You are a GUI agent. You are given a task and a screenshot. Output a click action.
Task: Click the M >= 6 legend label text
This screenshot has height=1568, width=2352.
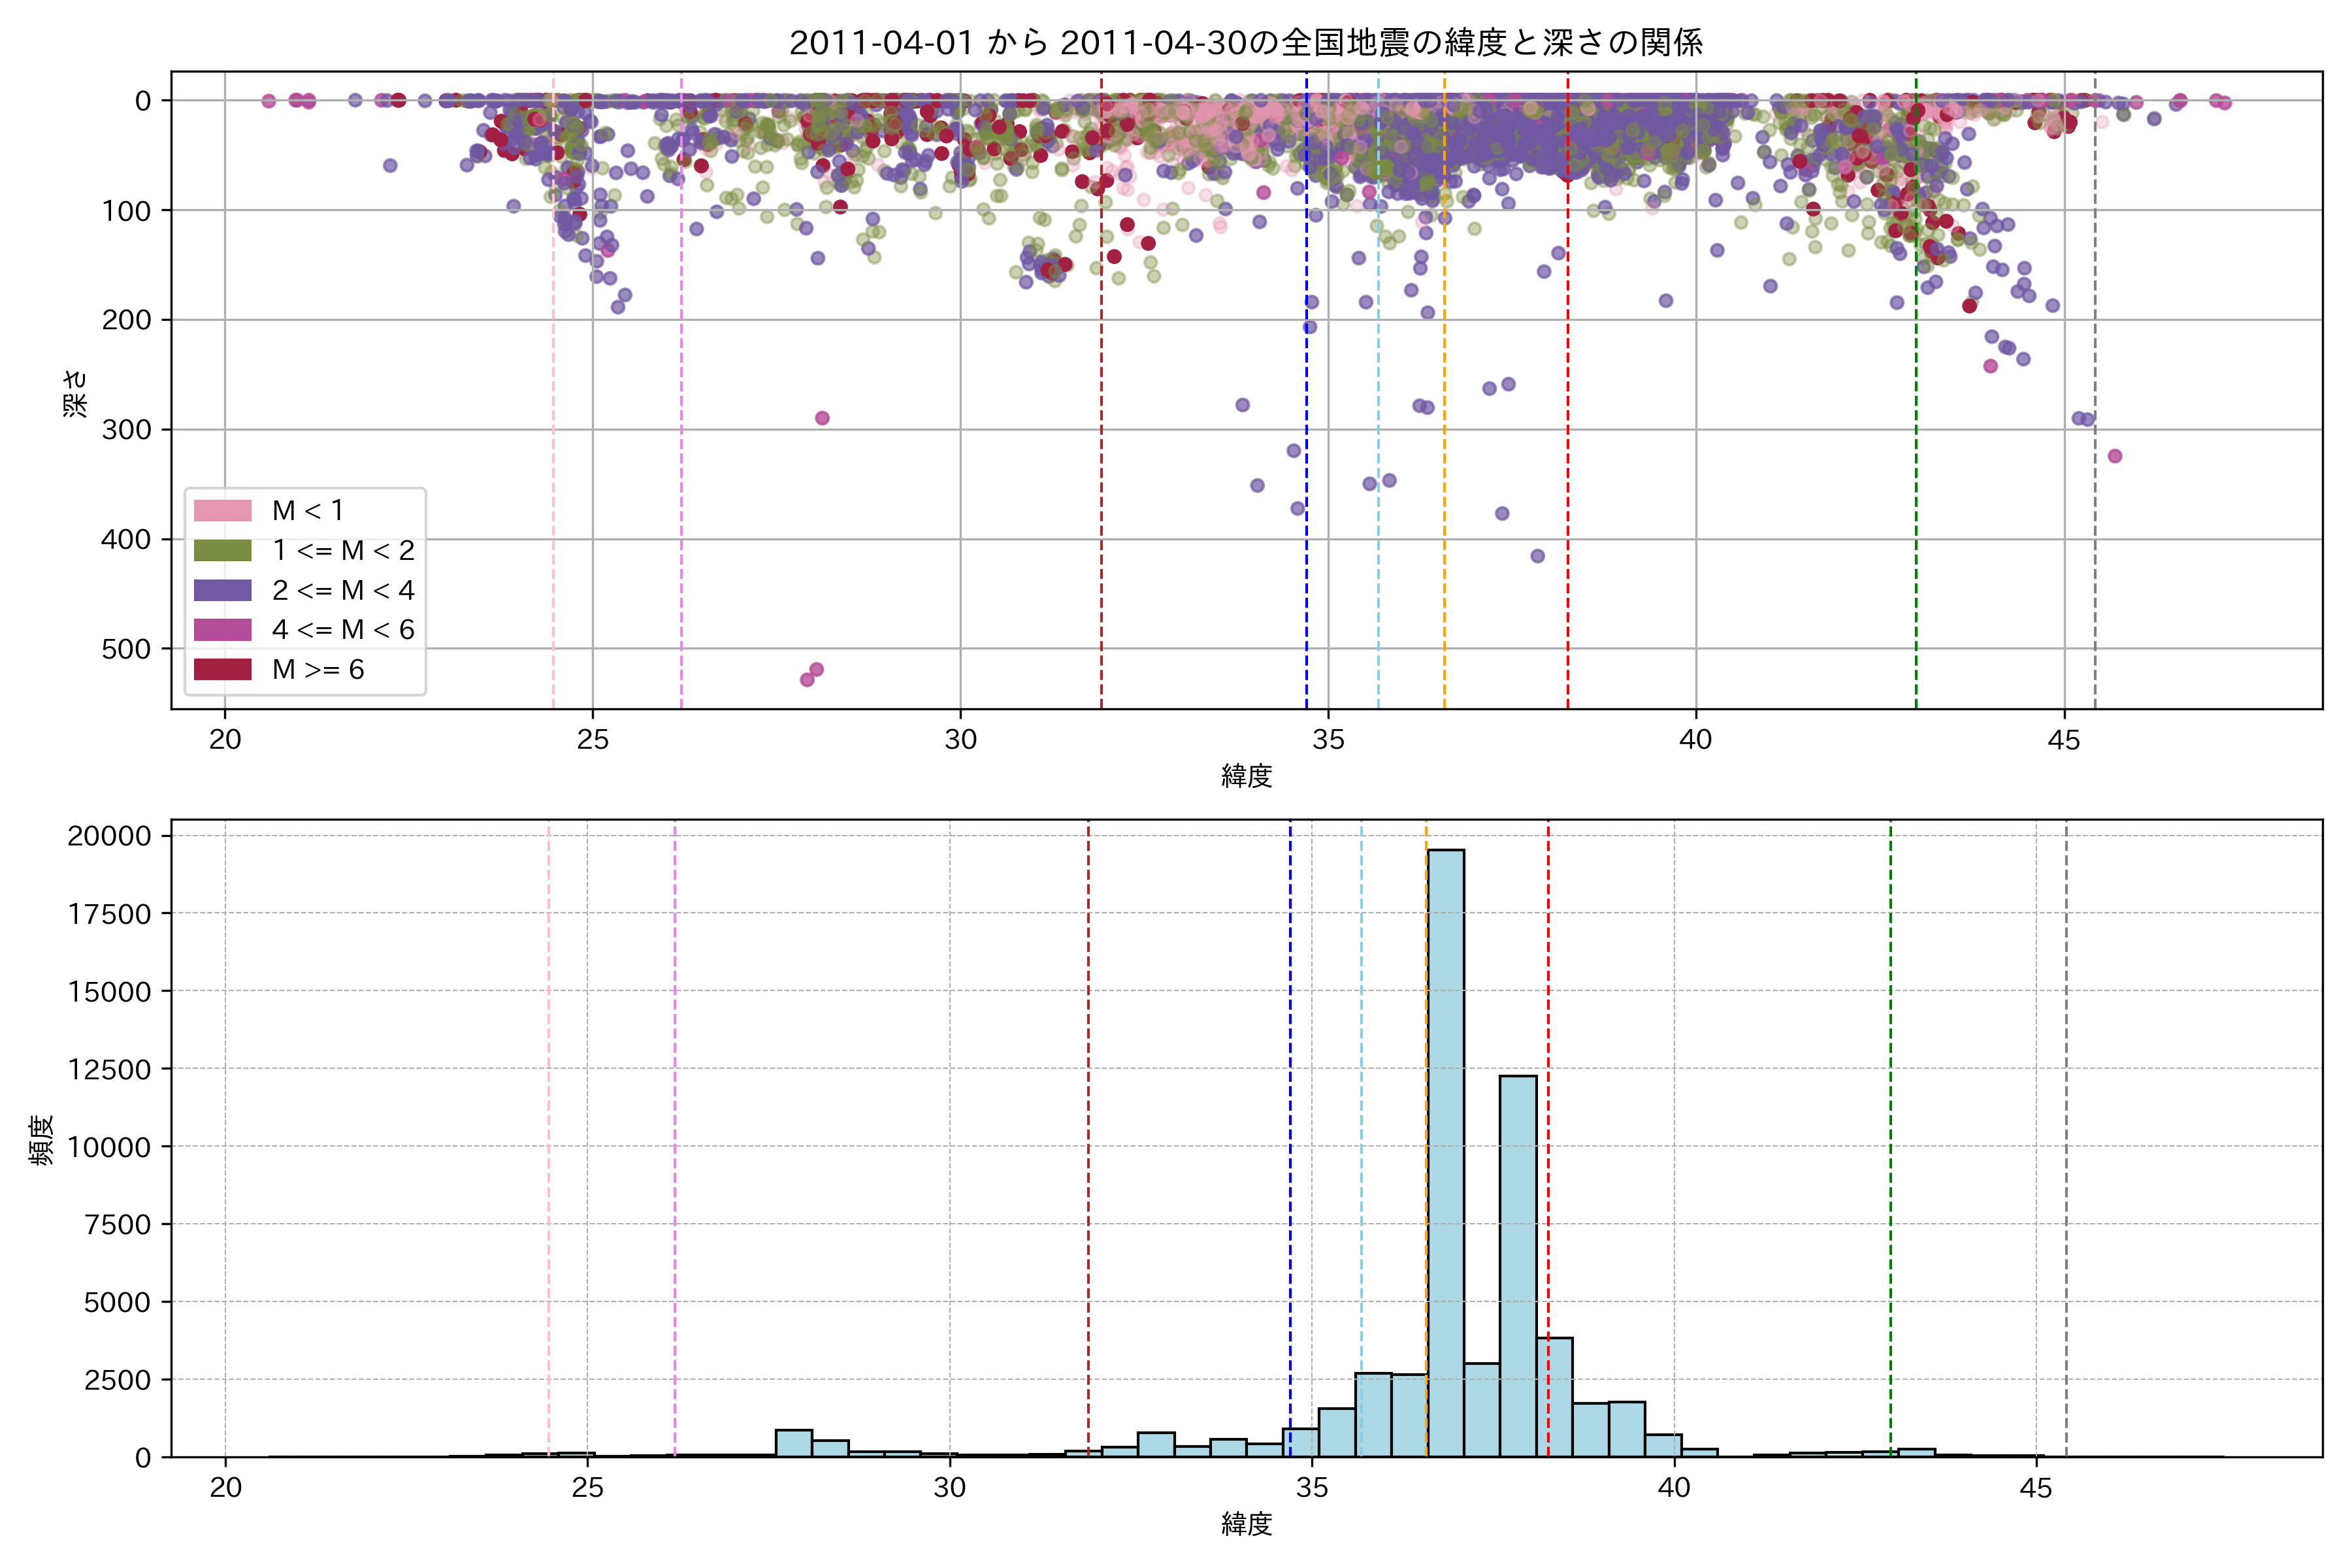click(x=318, y=669)
